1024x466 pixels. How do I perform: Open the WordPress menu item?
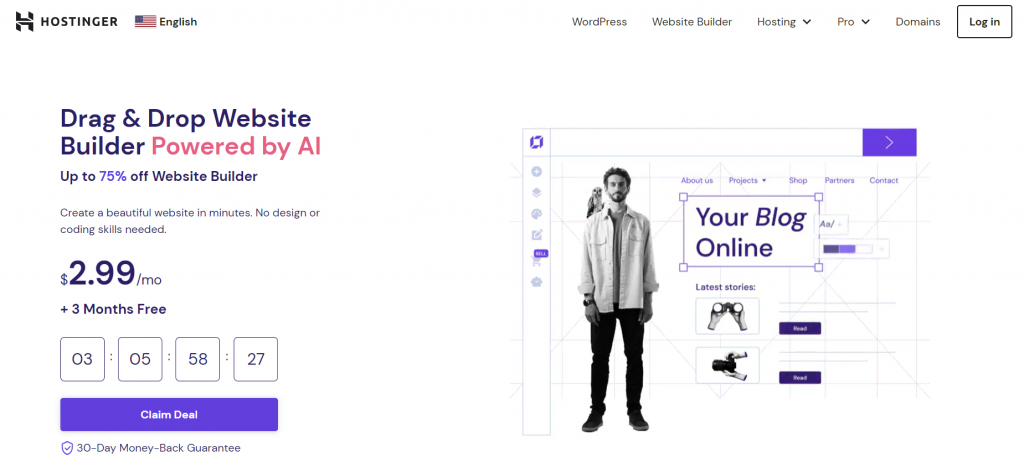(x=599, y=22)
